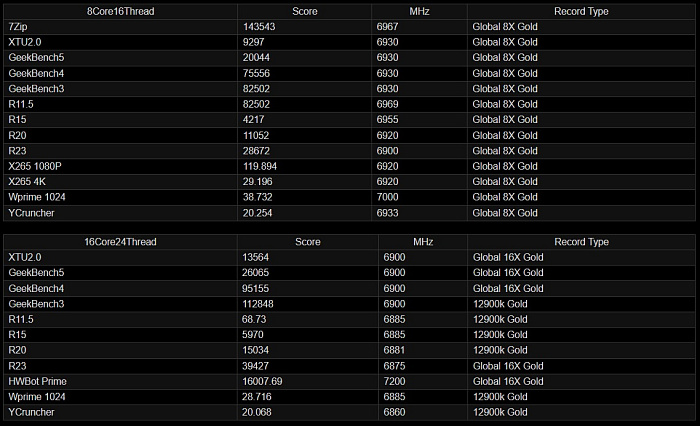Click YCruncher 6860 MHz cell
This screenshot has width=700, height=426.
point(394,413)
